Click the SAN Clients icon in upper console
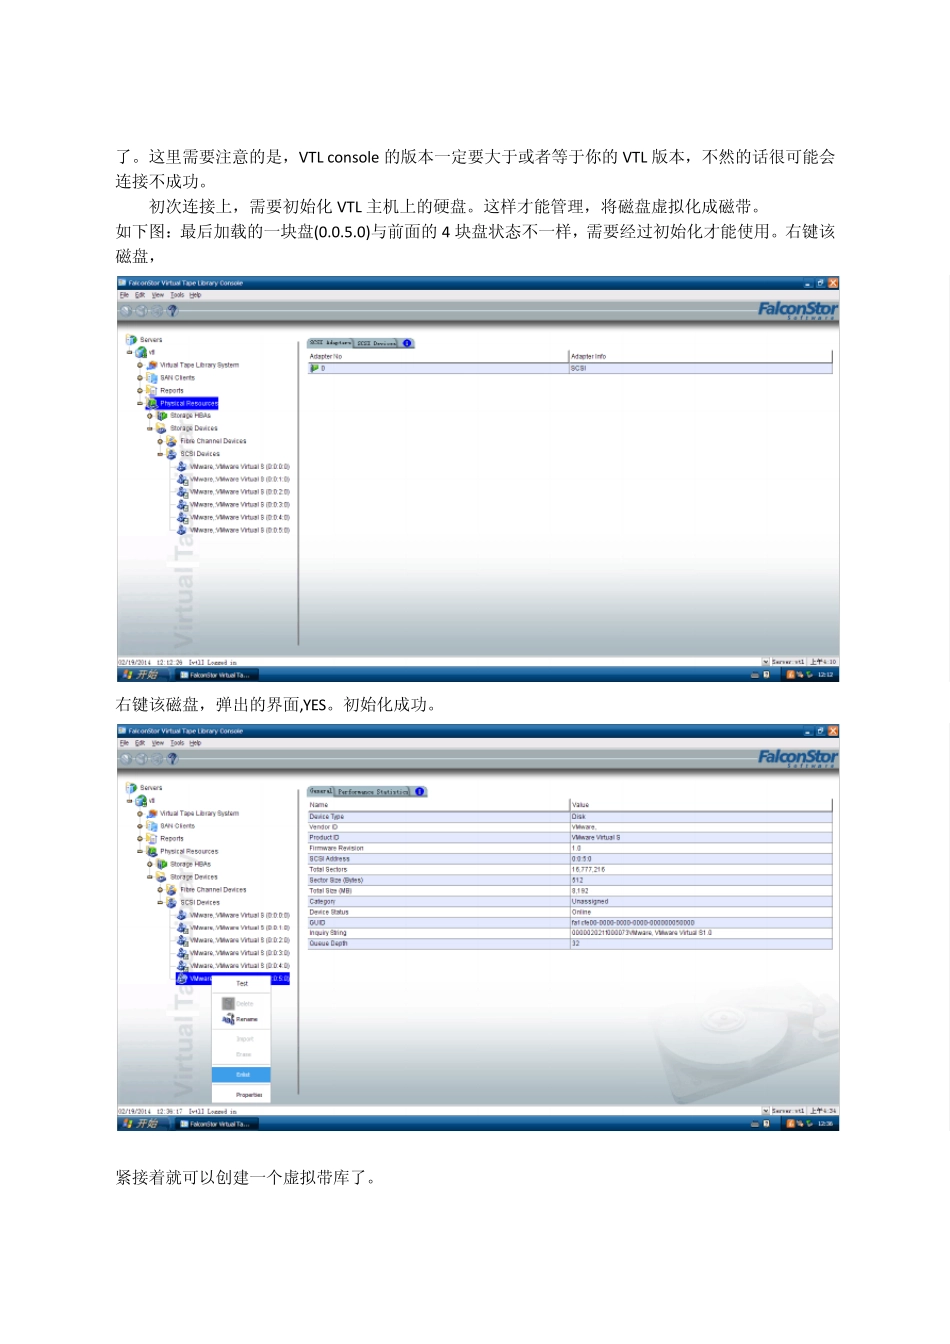Viewport: 950px width, 1344px height. [x=152, y=378]
